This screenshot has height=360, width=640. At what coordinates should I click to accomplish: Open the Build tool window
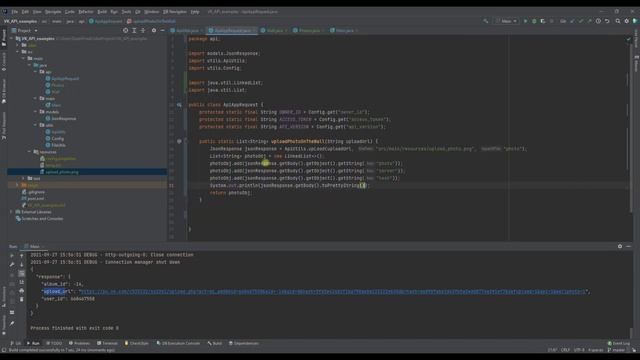click(x=215, y=343)
